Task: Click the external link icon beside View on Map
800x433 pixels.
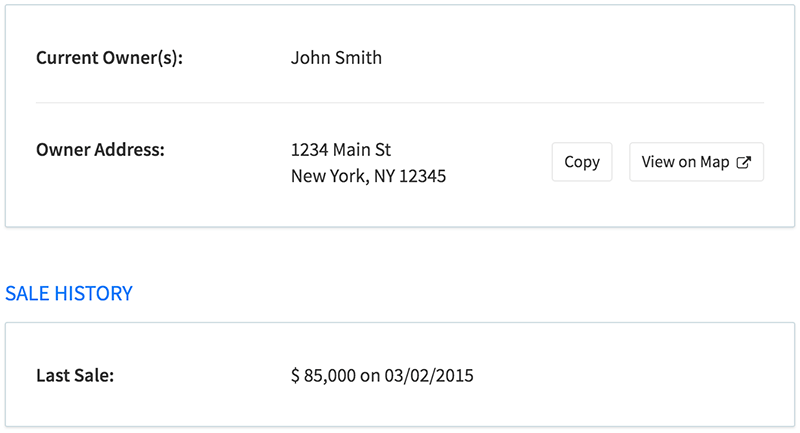Action: click(744, 162)
